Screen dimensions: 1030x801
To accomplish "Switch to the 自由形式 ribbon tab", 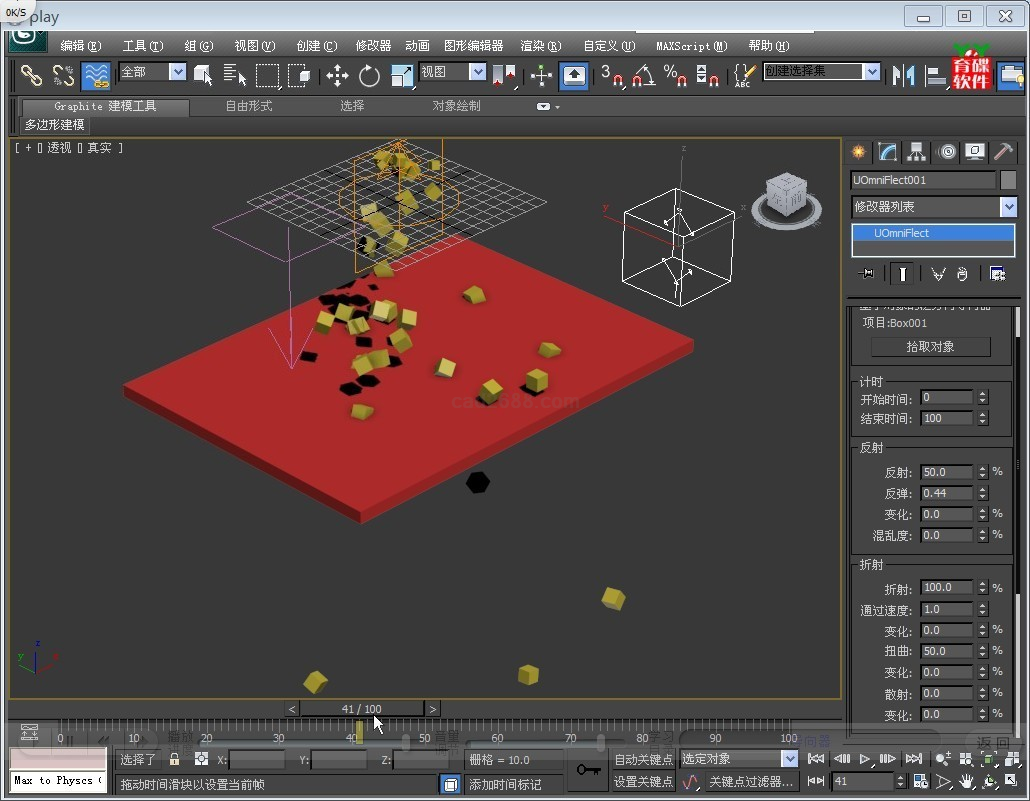I will (x=248, y=106).
